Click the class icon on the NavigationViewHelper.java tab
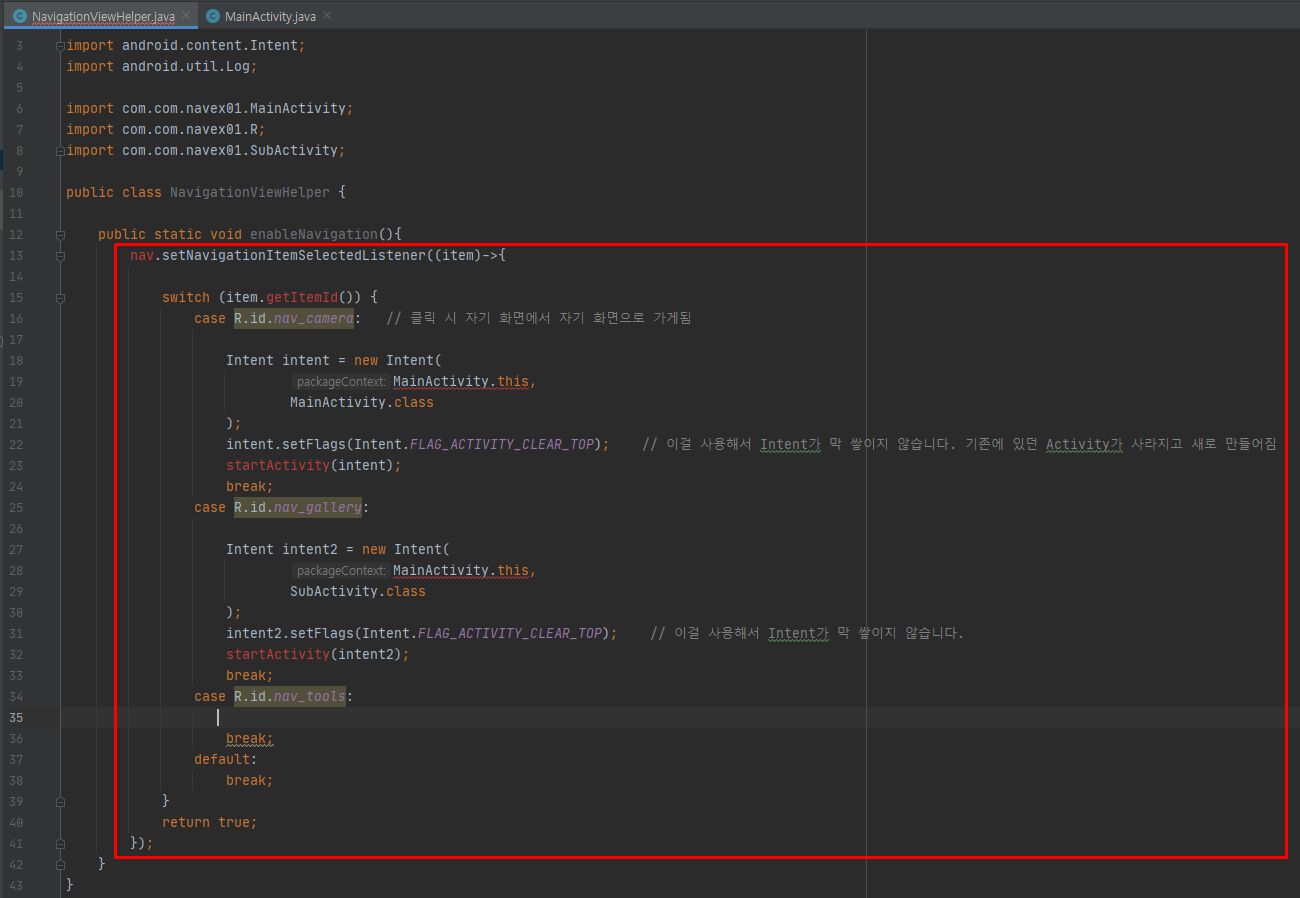This screenshot has height=898, width=1300. pos(19,17)
